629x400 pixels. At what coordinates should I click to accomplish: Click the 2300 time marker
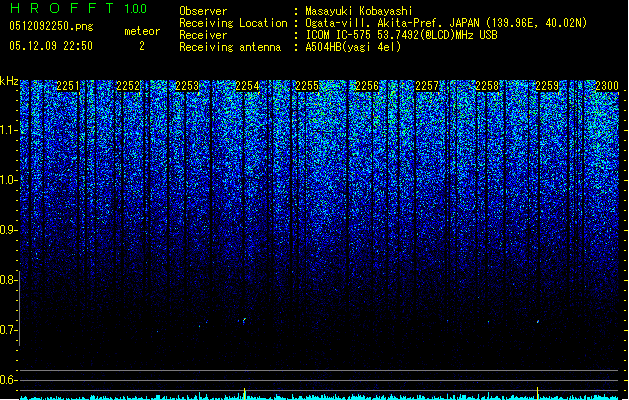pyautogui.click(x=607, y=86)
